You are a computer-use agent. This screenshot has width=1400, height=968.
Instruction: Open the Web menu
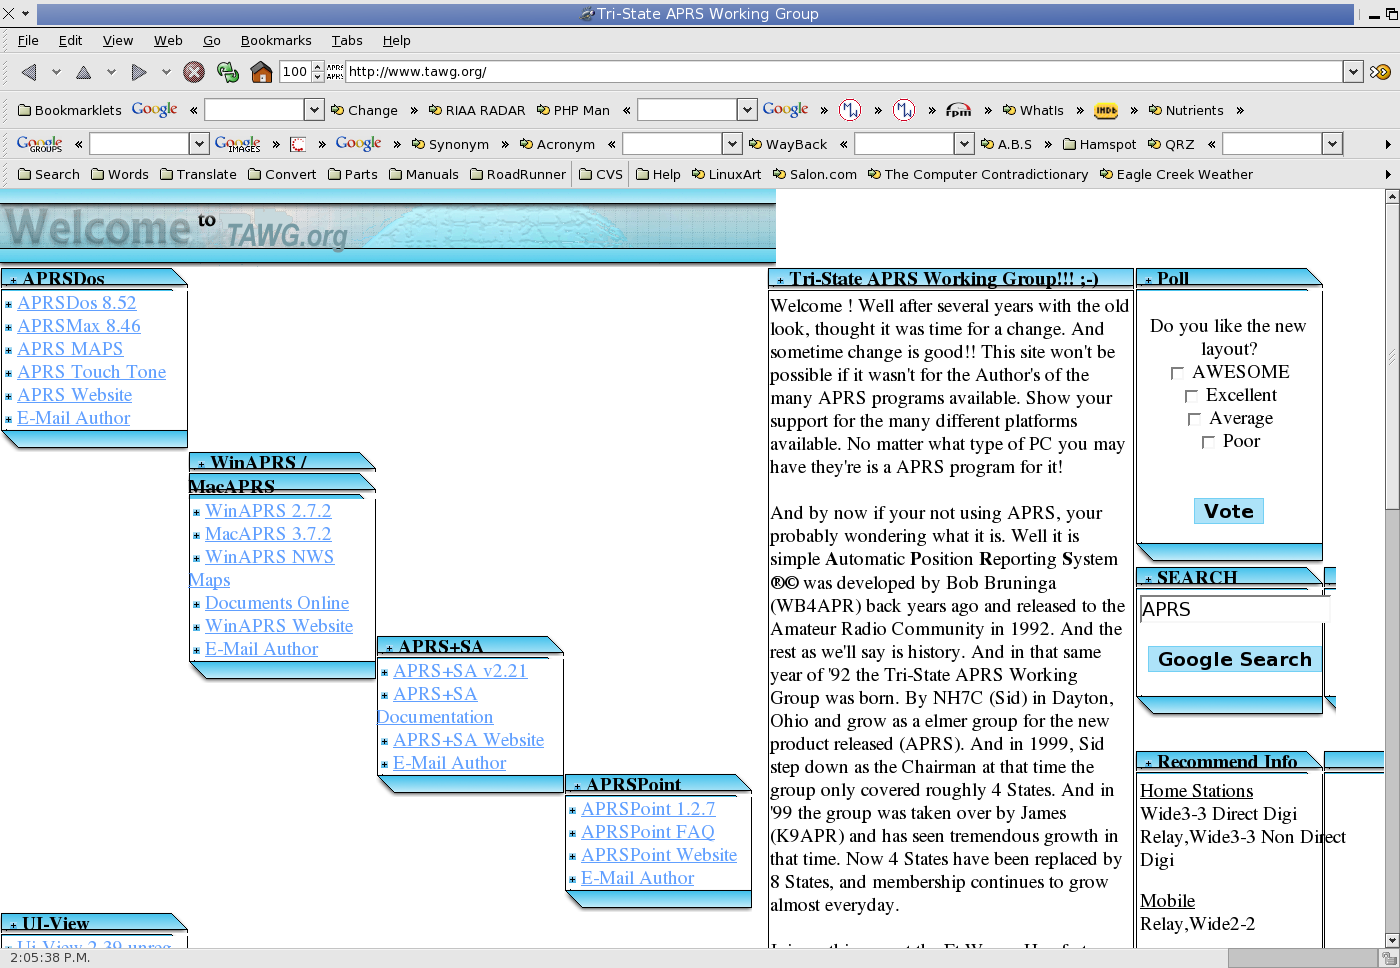pyautogui.click(x=168, y=41)
